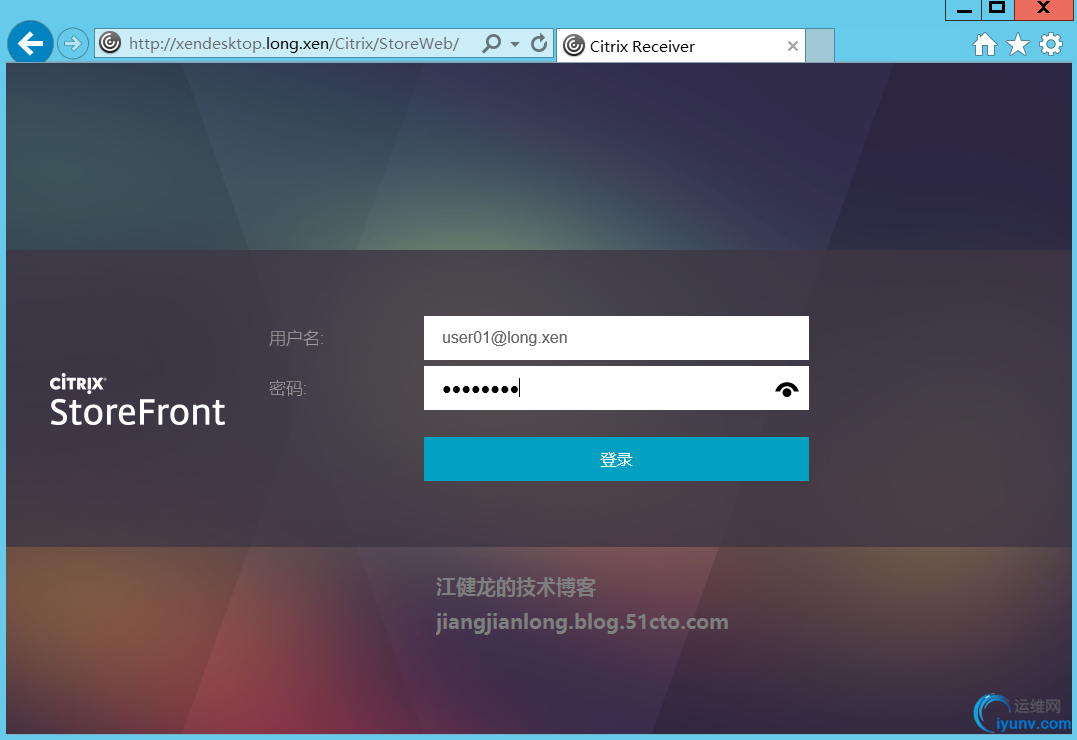Click the 用户名 label
The image size is (1077, 740).
(296, 338)
